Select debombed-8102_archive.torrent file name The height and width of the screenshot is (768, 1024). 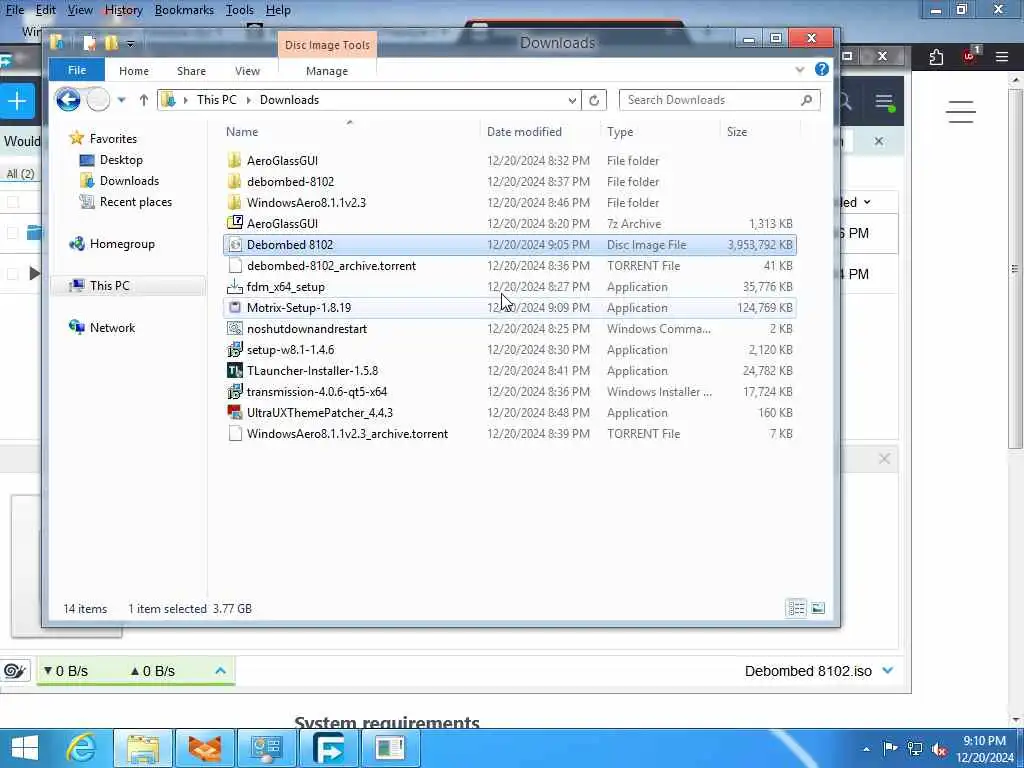click(331, 266)
